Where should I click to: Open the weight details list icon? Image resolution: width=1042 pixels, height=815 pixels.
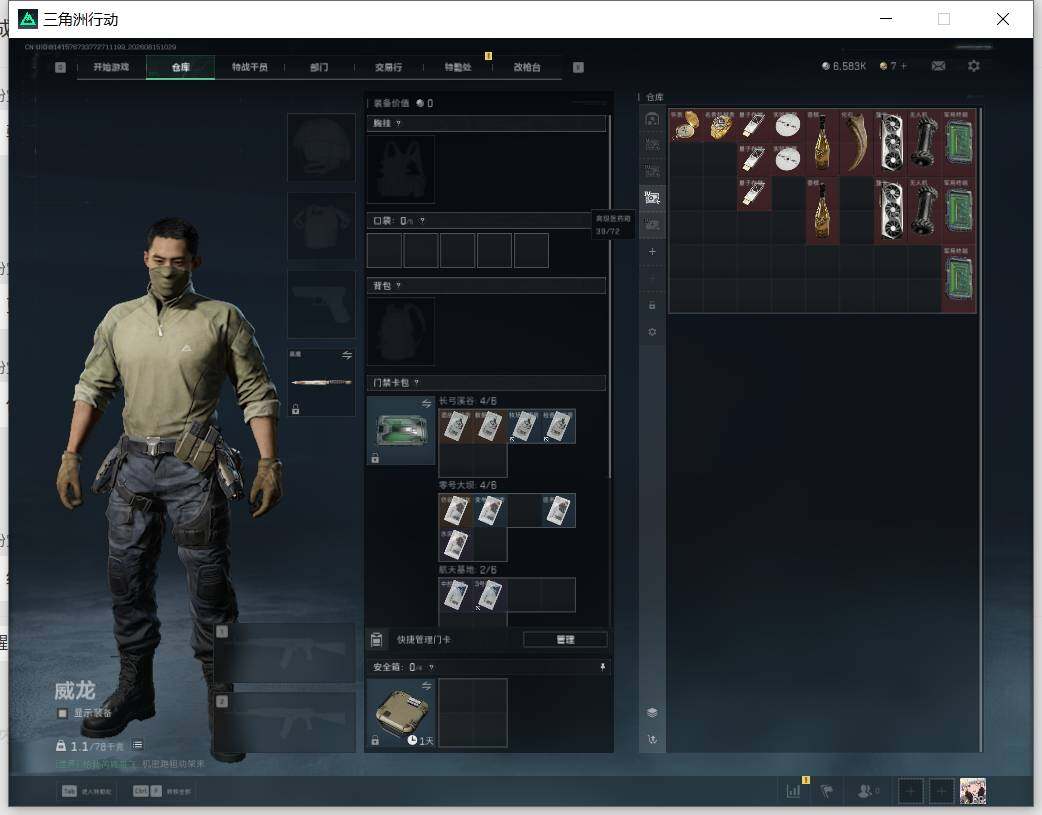(137, 745)
